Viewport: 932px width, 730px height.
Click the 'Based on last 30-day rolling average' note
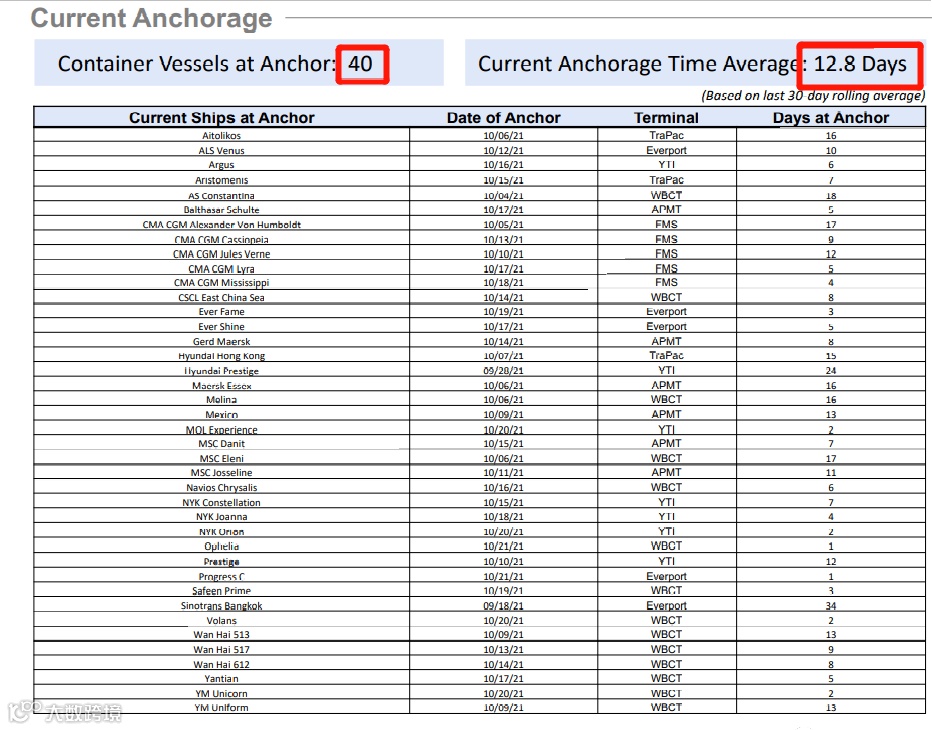point(813,96)
